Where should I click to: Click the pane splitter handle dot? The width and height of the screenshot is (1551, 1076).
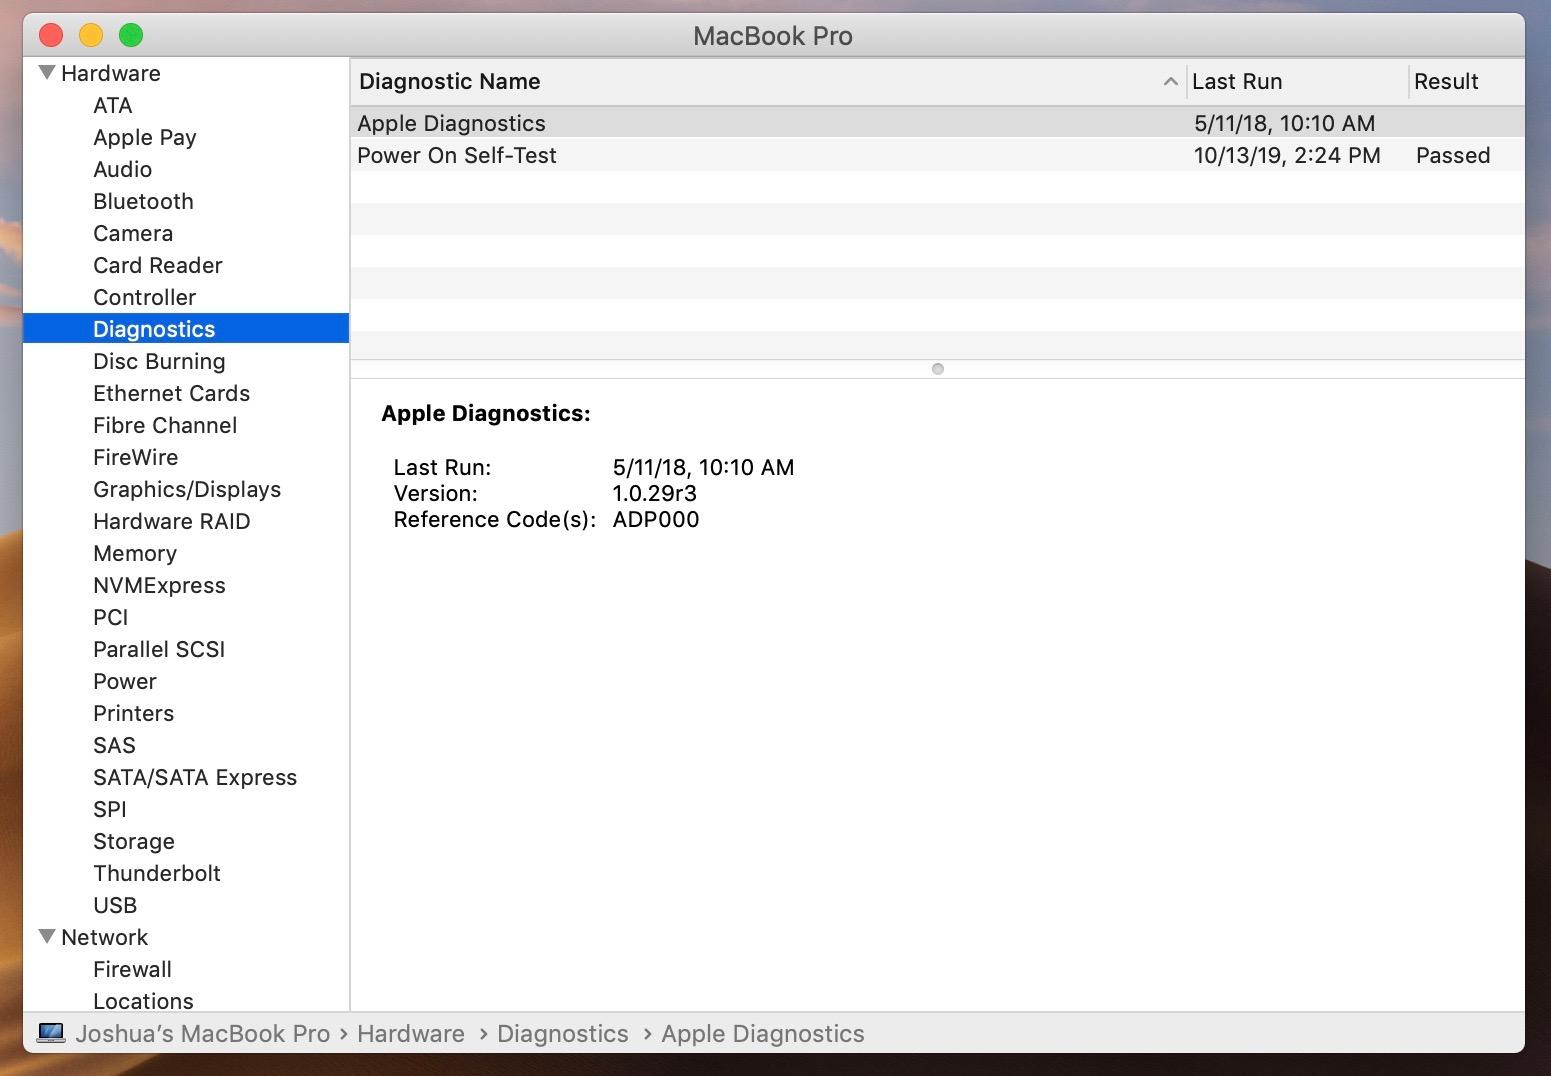[x=937, y=369]
